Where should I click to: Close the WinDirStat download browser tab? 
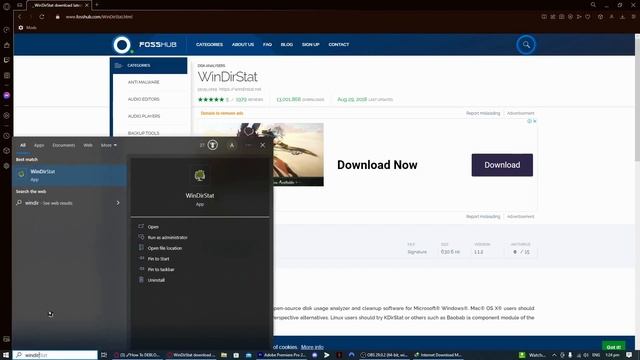coord(87,5)
